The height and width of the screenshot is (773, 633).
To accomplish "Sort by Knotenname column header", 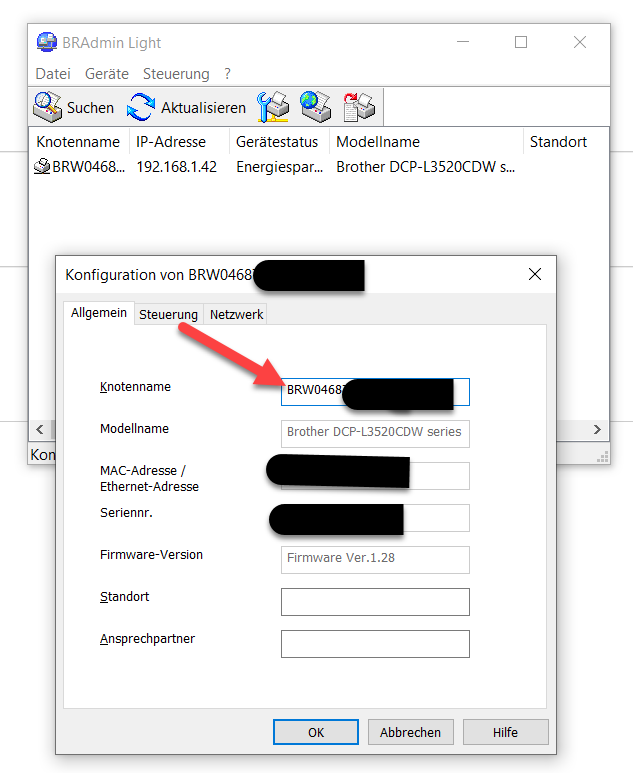I will coord(79,141).
